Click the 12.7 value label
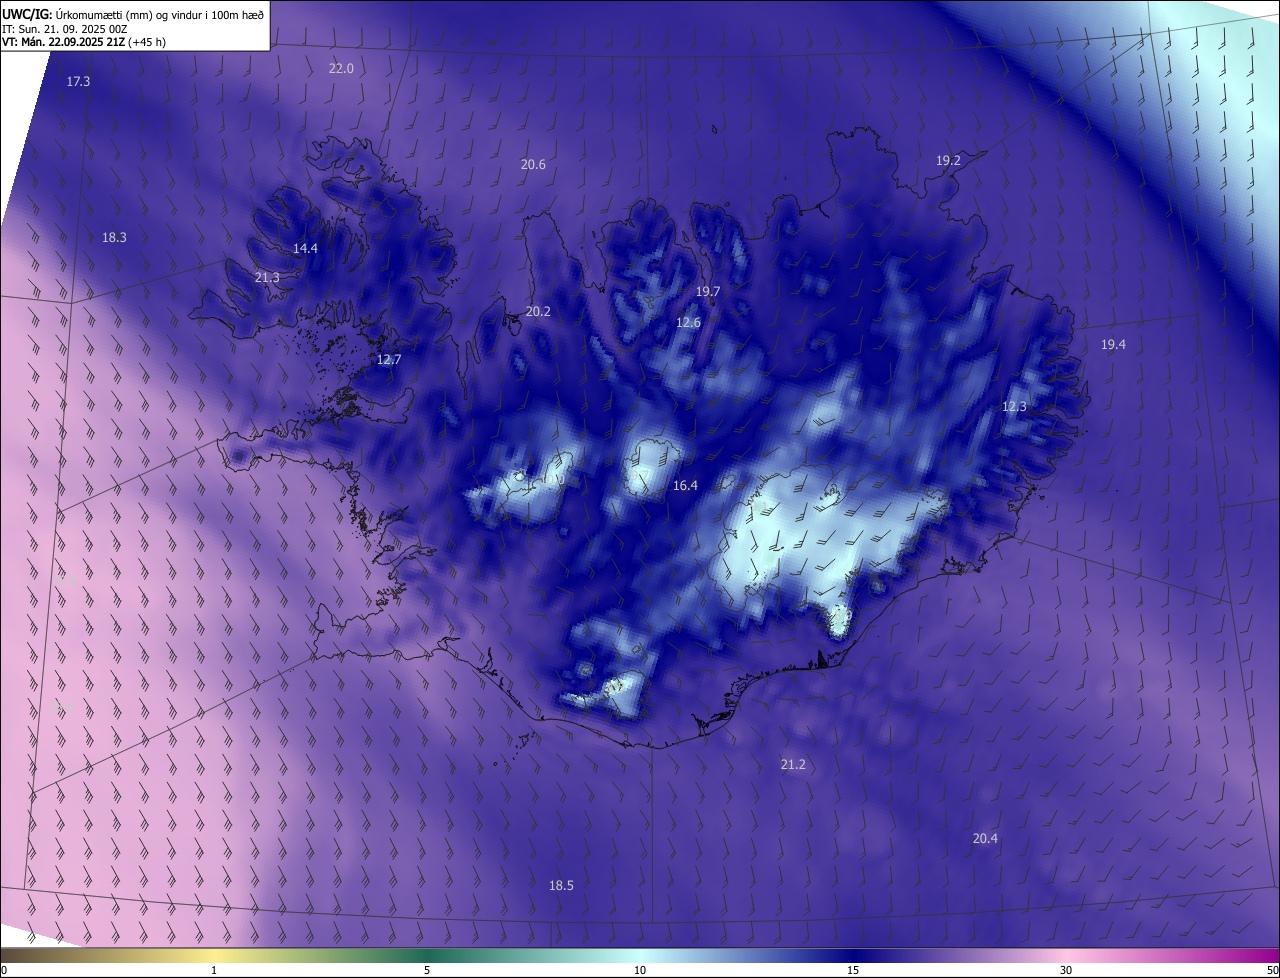 click(x=388, y=359)
